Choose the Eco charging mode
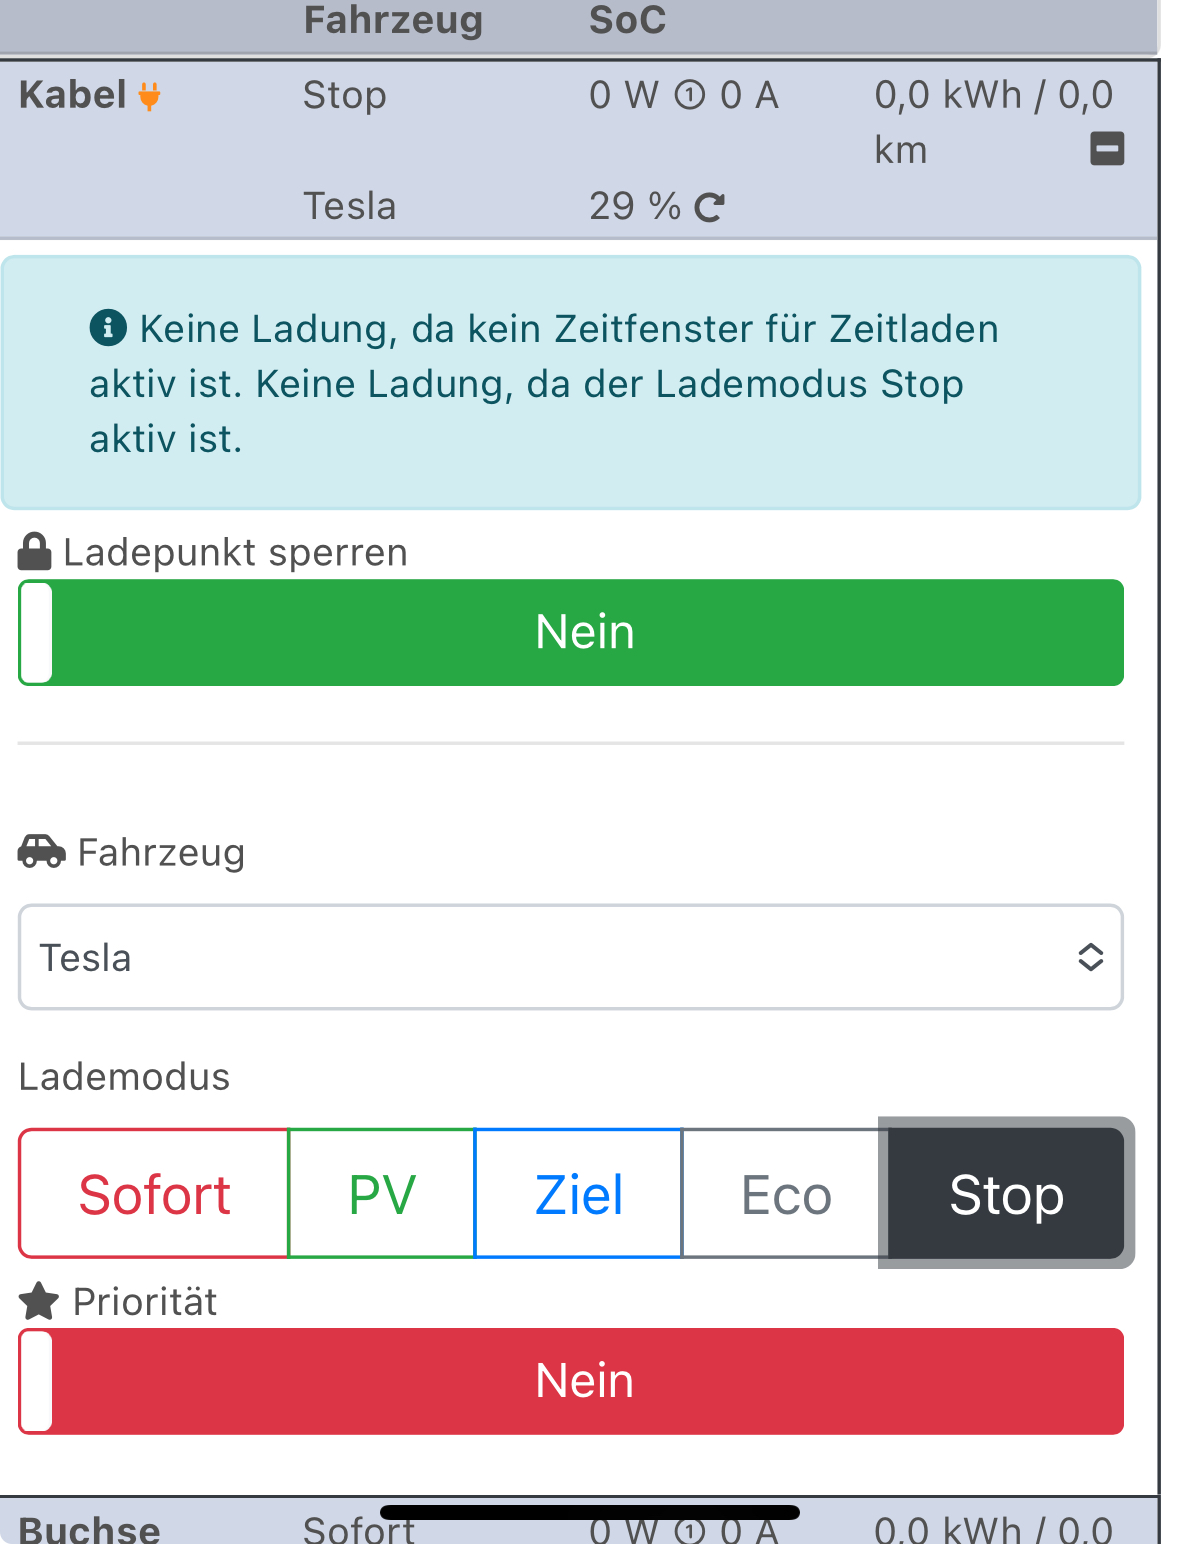Screen dimensions: 1179x1544 click(785, 1194)
